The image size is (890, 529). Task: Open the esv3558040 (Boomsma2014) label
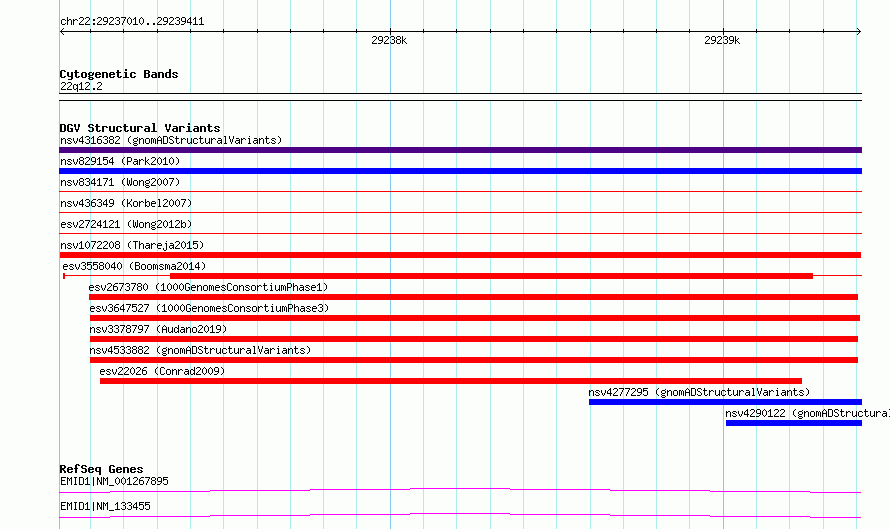coord(134,266)
